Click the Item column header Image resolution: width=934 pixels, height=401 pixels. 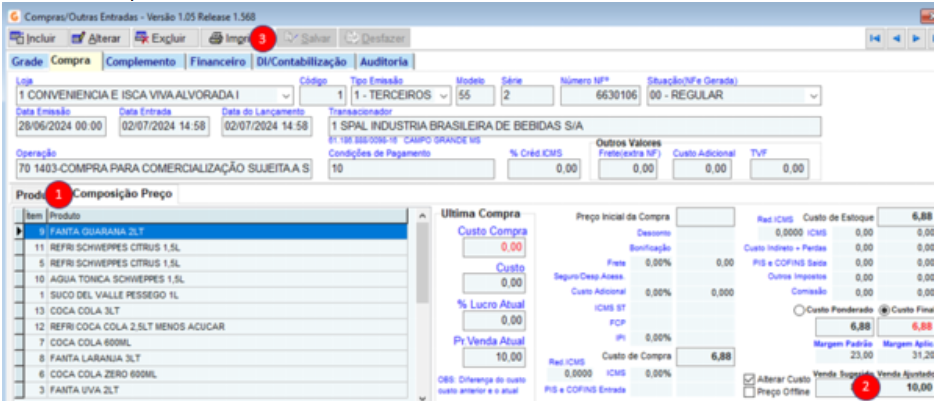[35, 215]
